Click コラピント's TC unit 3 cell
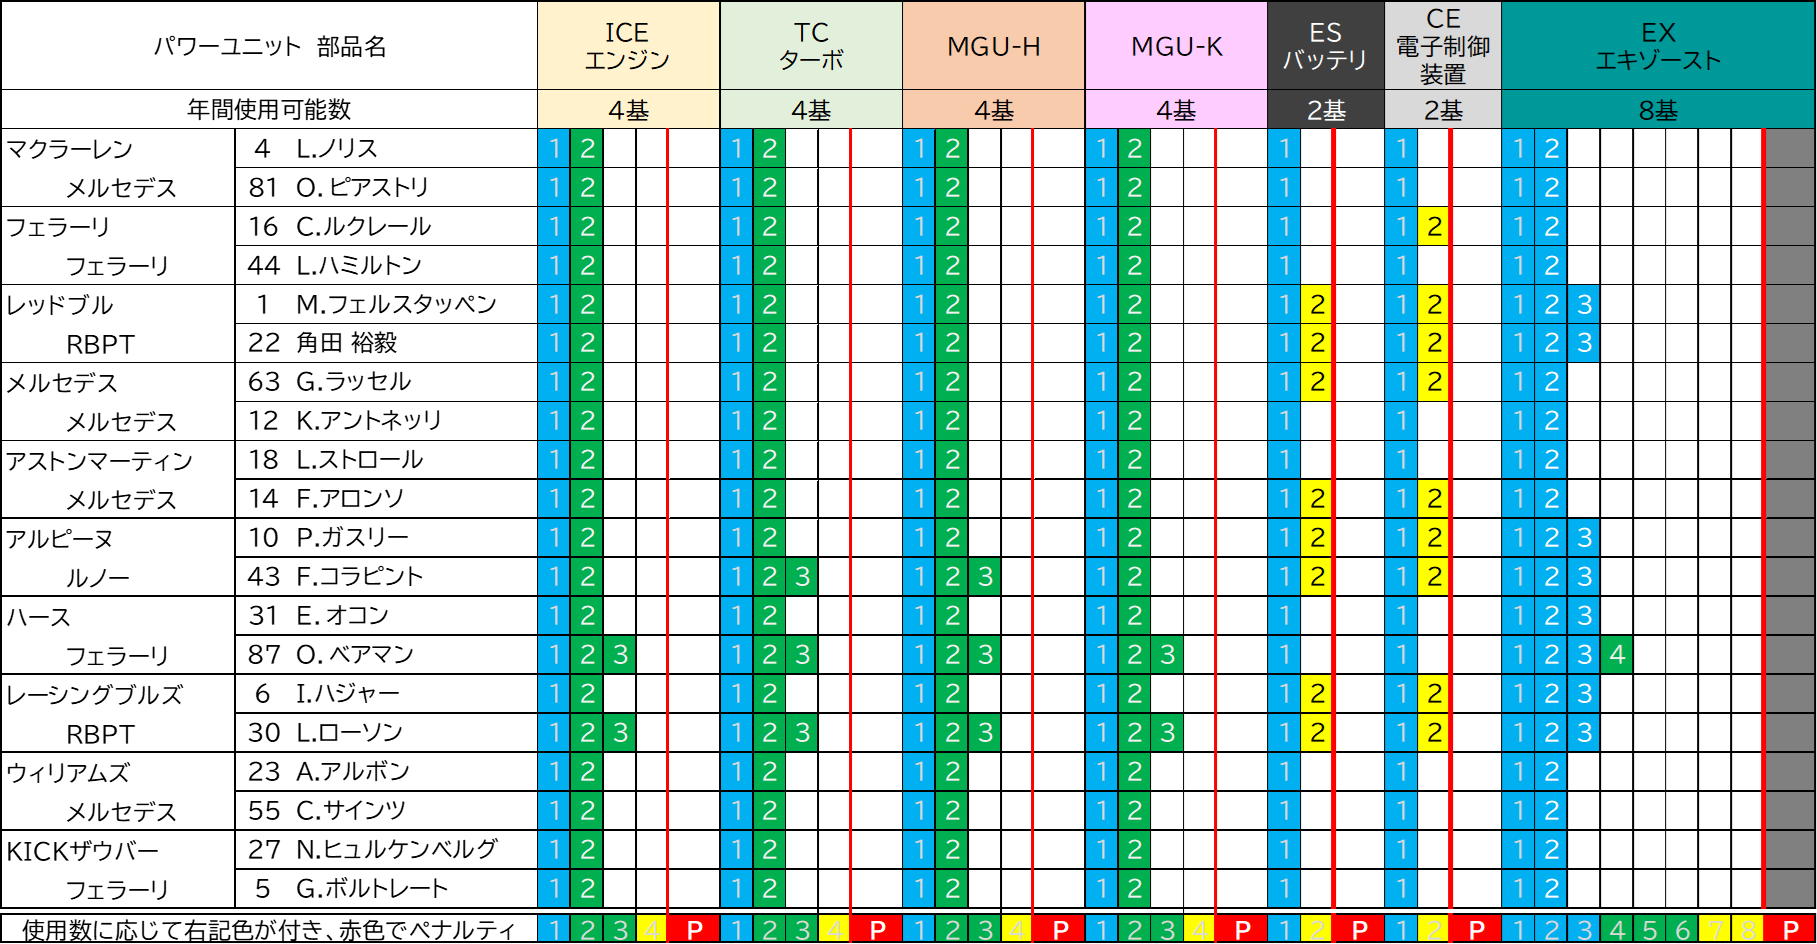 [x=802, y=577]
